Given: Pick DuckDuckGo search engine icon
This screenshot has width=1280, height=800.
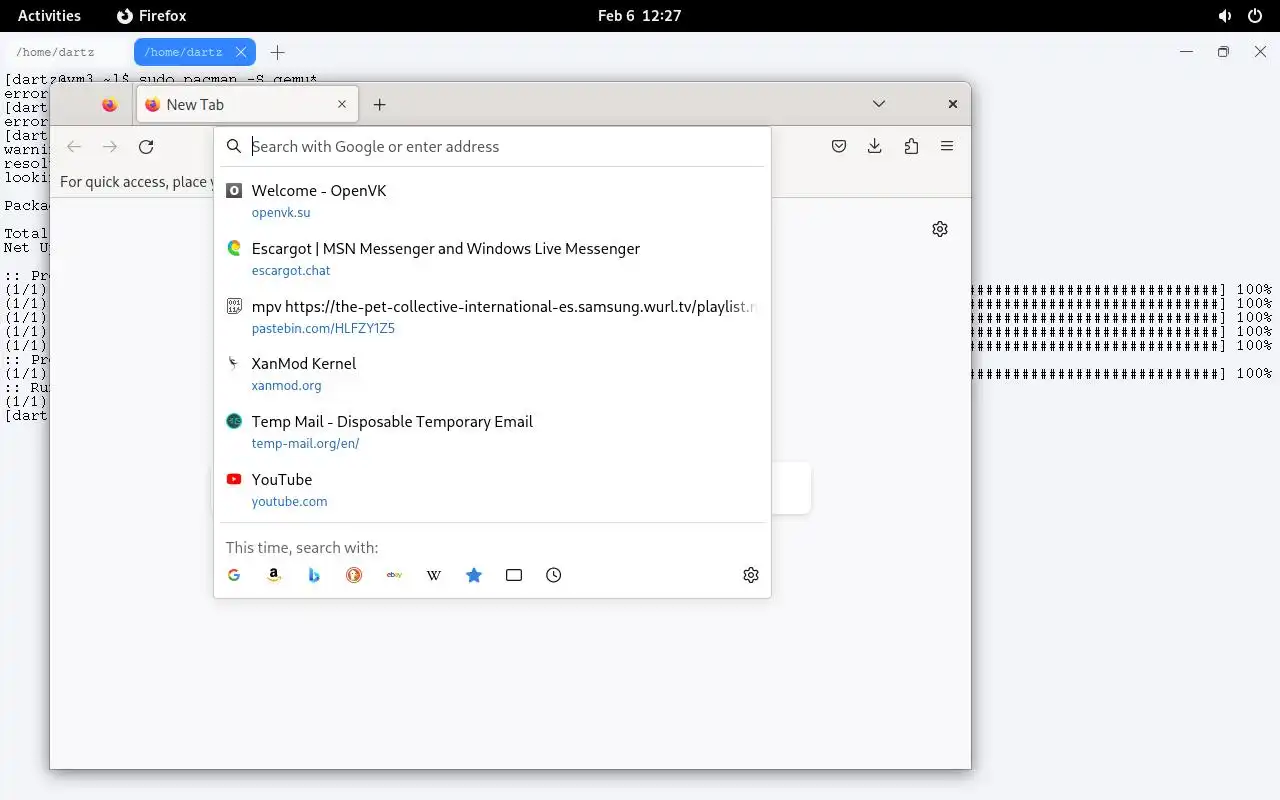Looking at the screenshot, I should click(354, 575).
